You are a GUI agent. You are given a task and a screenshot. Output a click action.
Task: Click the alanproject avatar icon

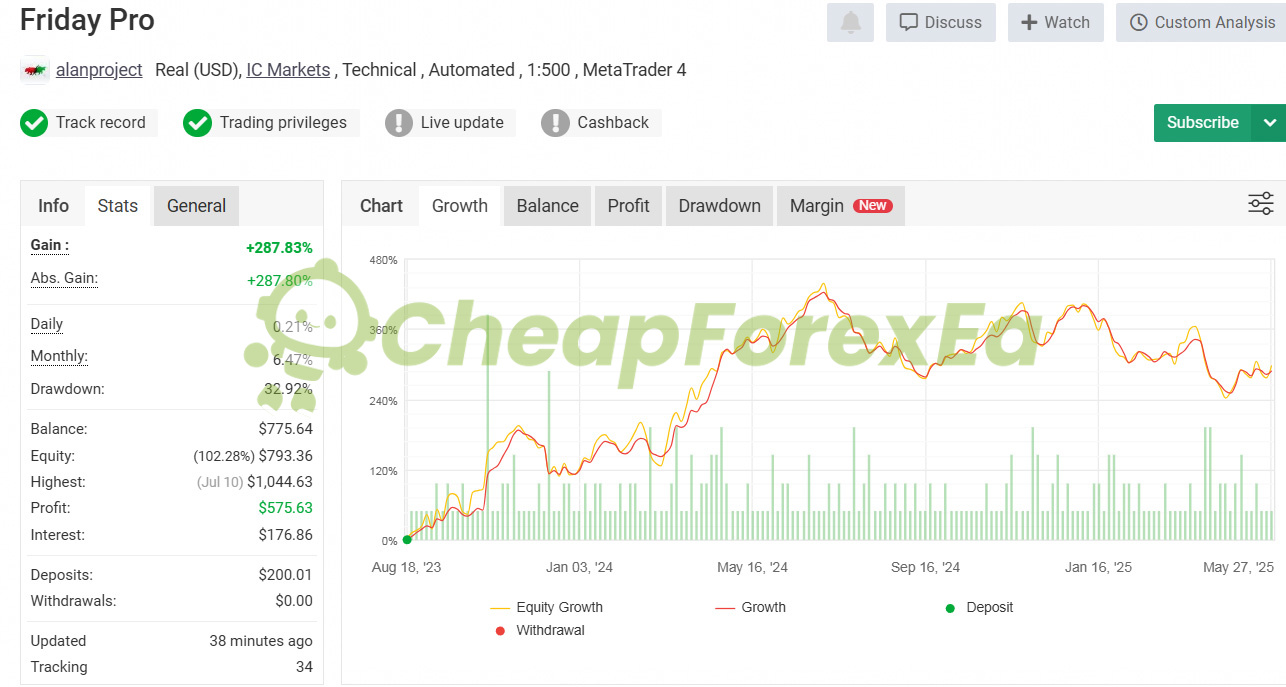[35, 71]
